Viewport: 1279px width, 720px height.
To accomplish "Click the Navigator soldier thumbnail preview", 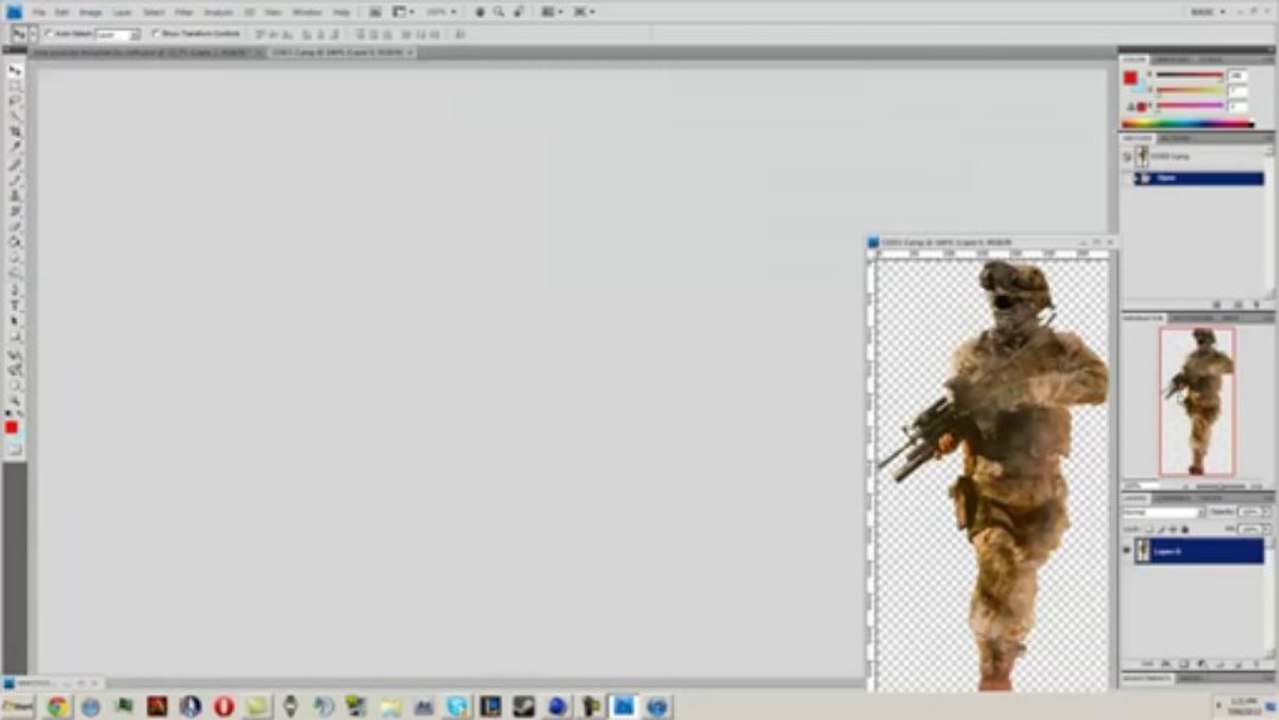I will pyautogui.click(x=1197, y=401).
